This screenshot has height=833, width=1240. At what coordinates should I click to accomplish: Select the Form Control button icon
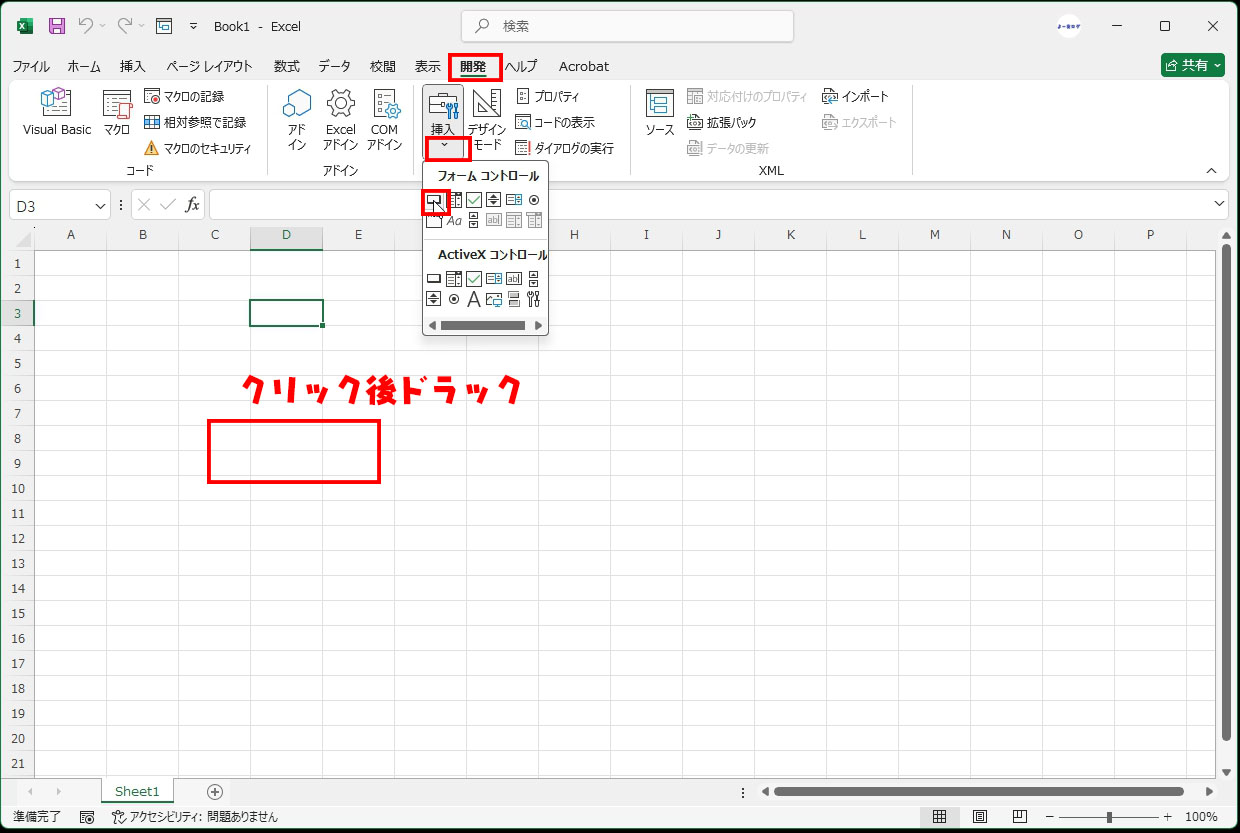[434, 200]
